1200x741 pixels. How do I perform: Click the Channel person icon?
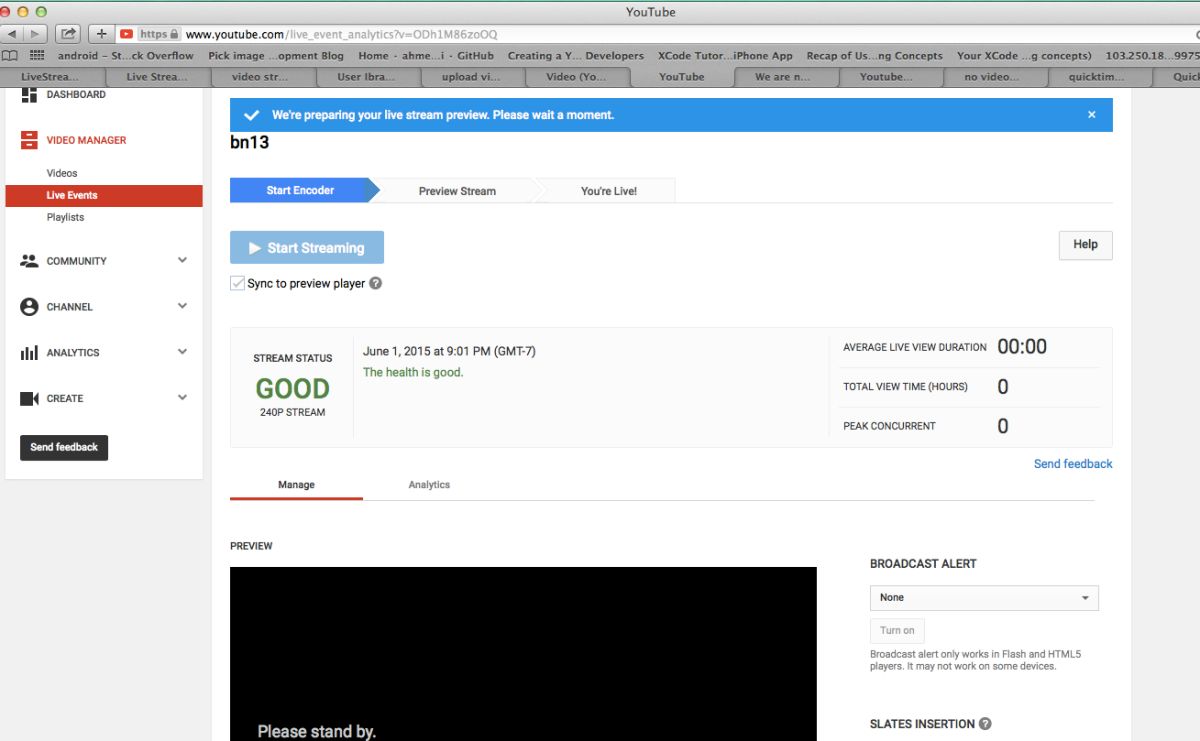(x=29, y=307)
